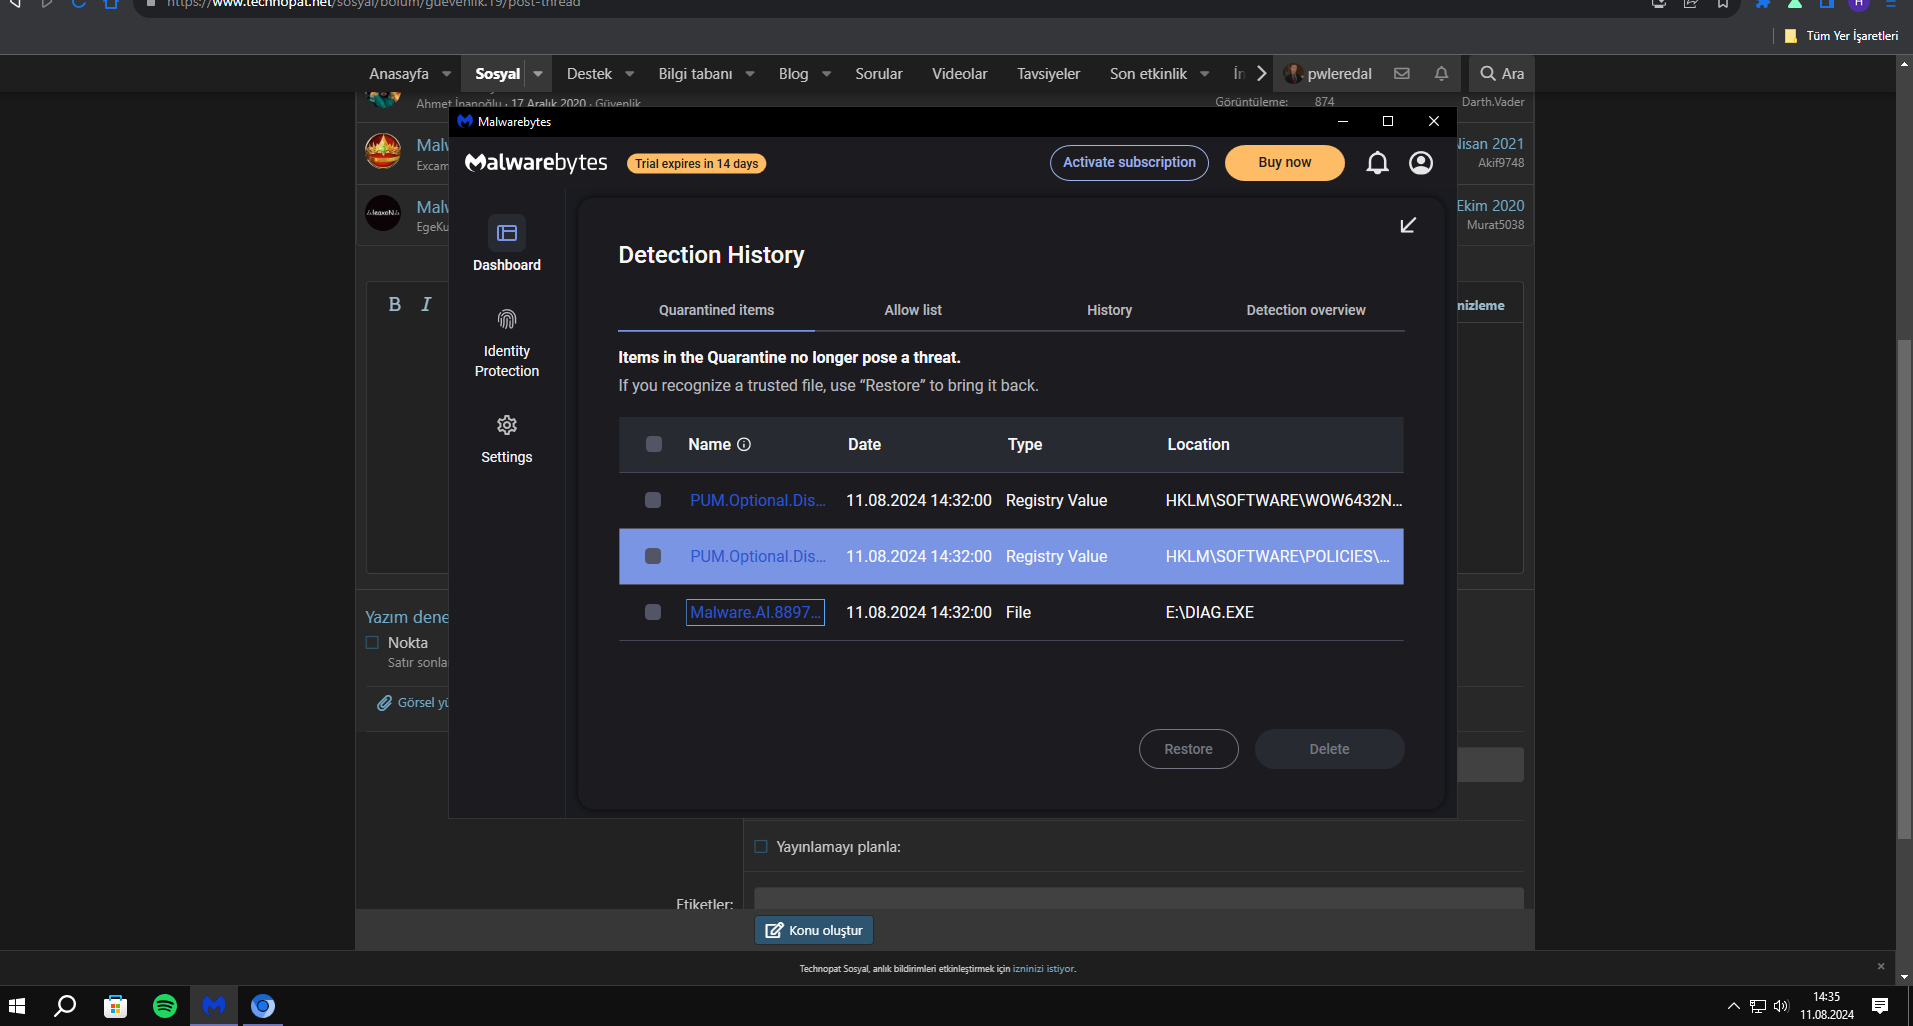Collapse the Detection History panel arrow
Viewport: 1913px width, 1026px height.
pyautogui.click(x=1408, y=226)
